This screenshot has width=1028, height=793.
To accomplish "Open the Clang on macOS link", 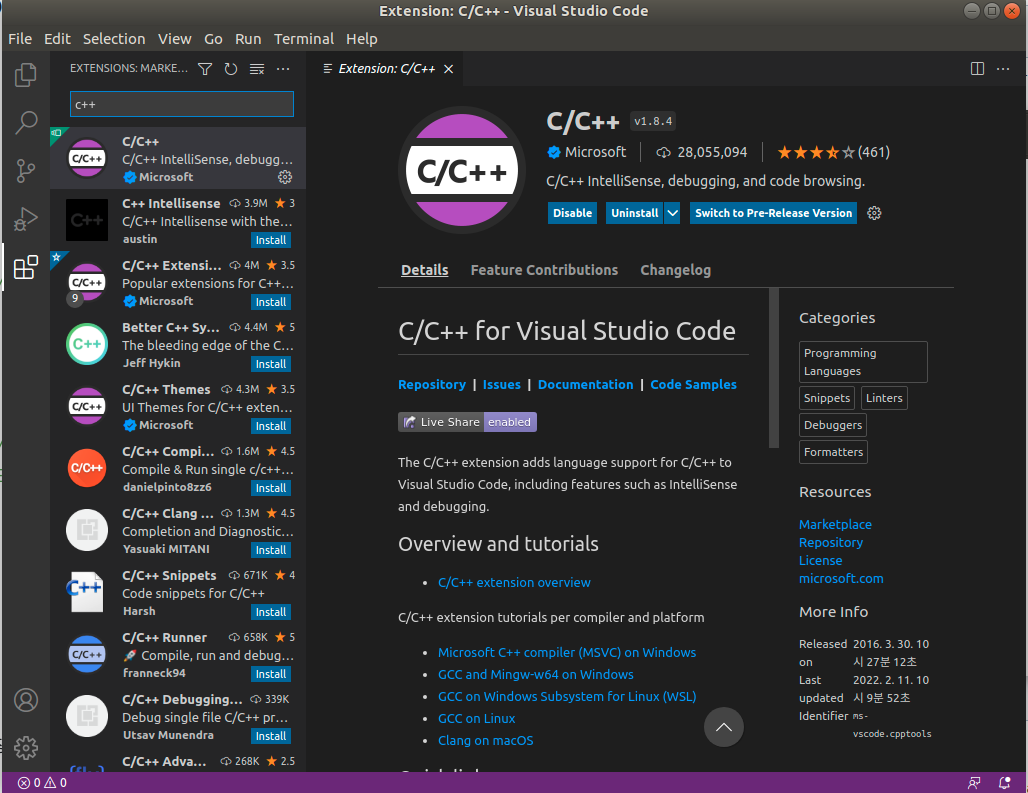I will click(485, 741).
